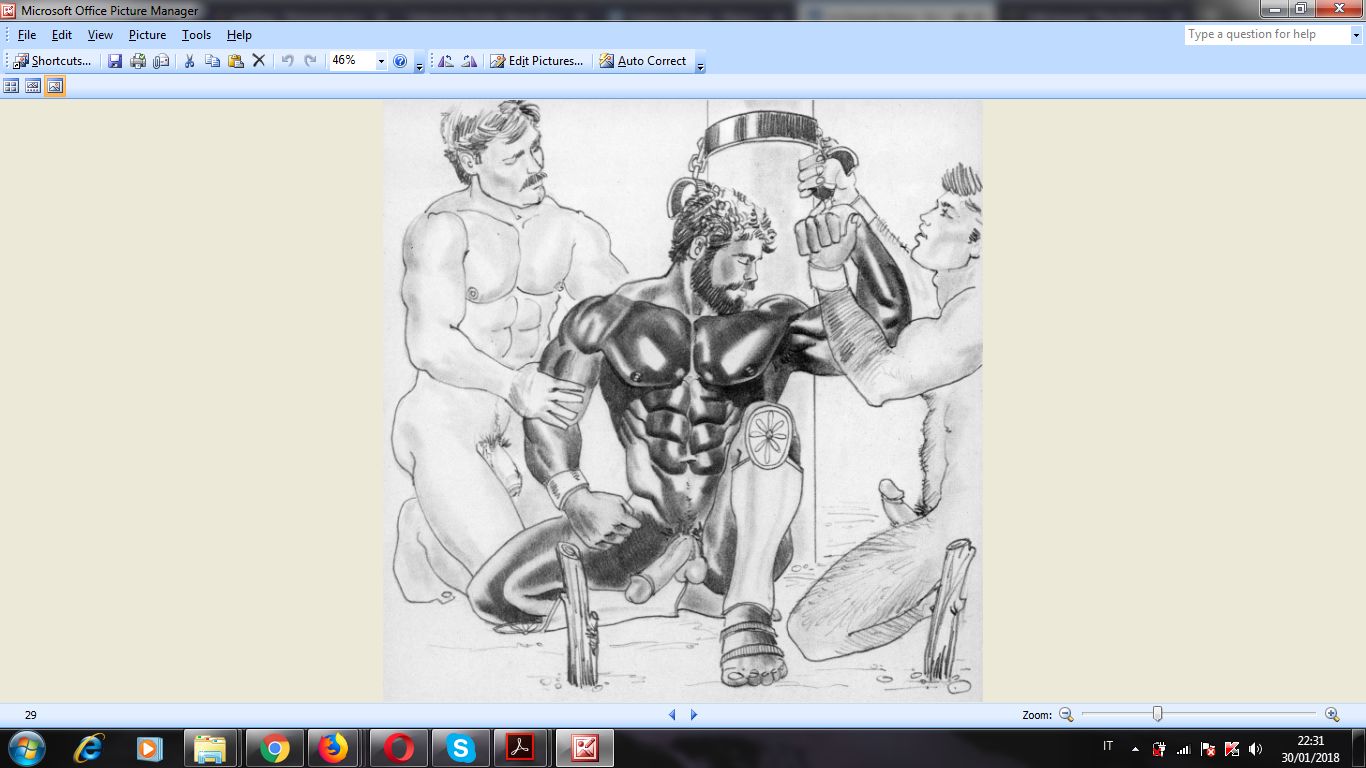
Task: Open Windows Explorer folder on taskbar
Action: (211, 748)
